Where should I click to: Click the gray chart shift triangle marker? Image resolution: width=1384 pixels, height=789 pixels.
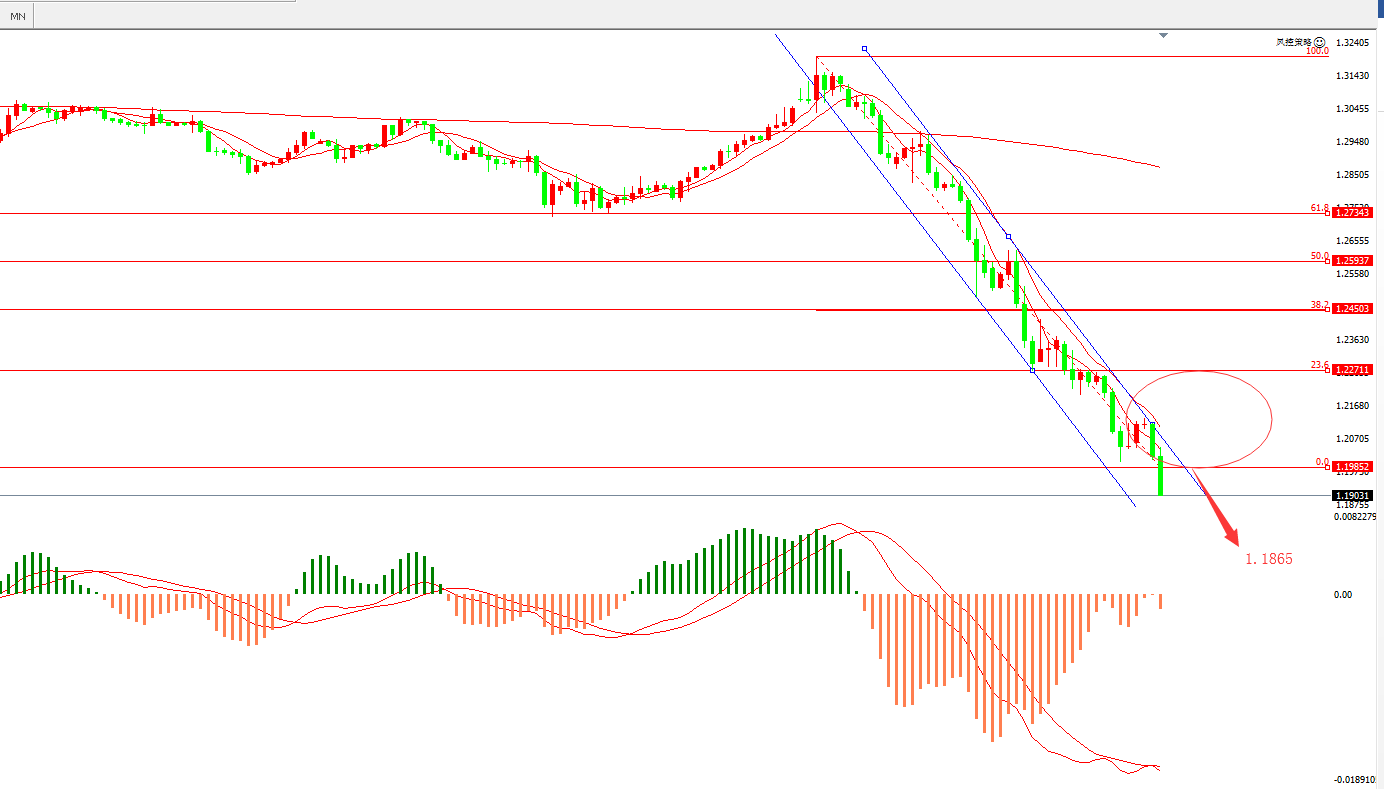pos(1163,36)
